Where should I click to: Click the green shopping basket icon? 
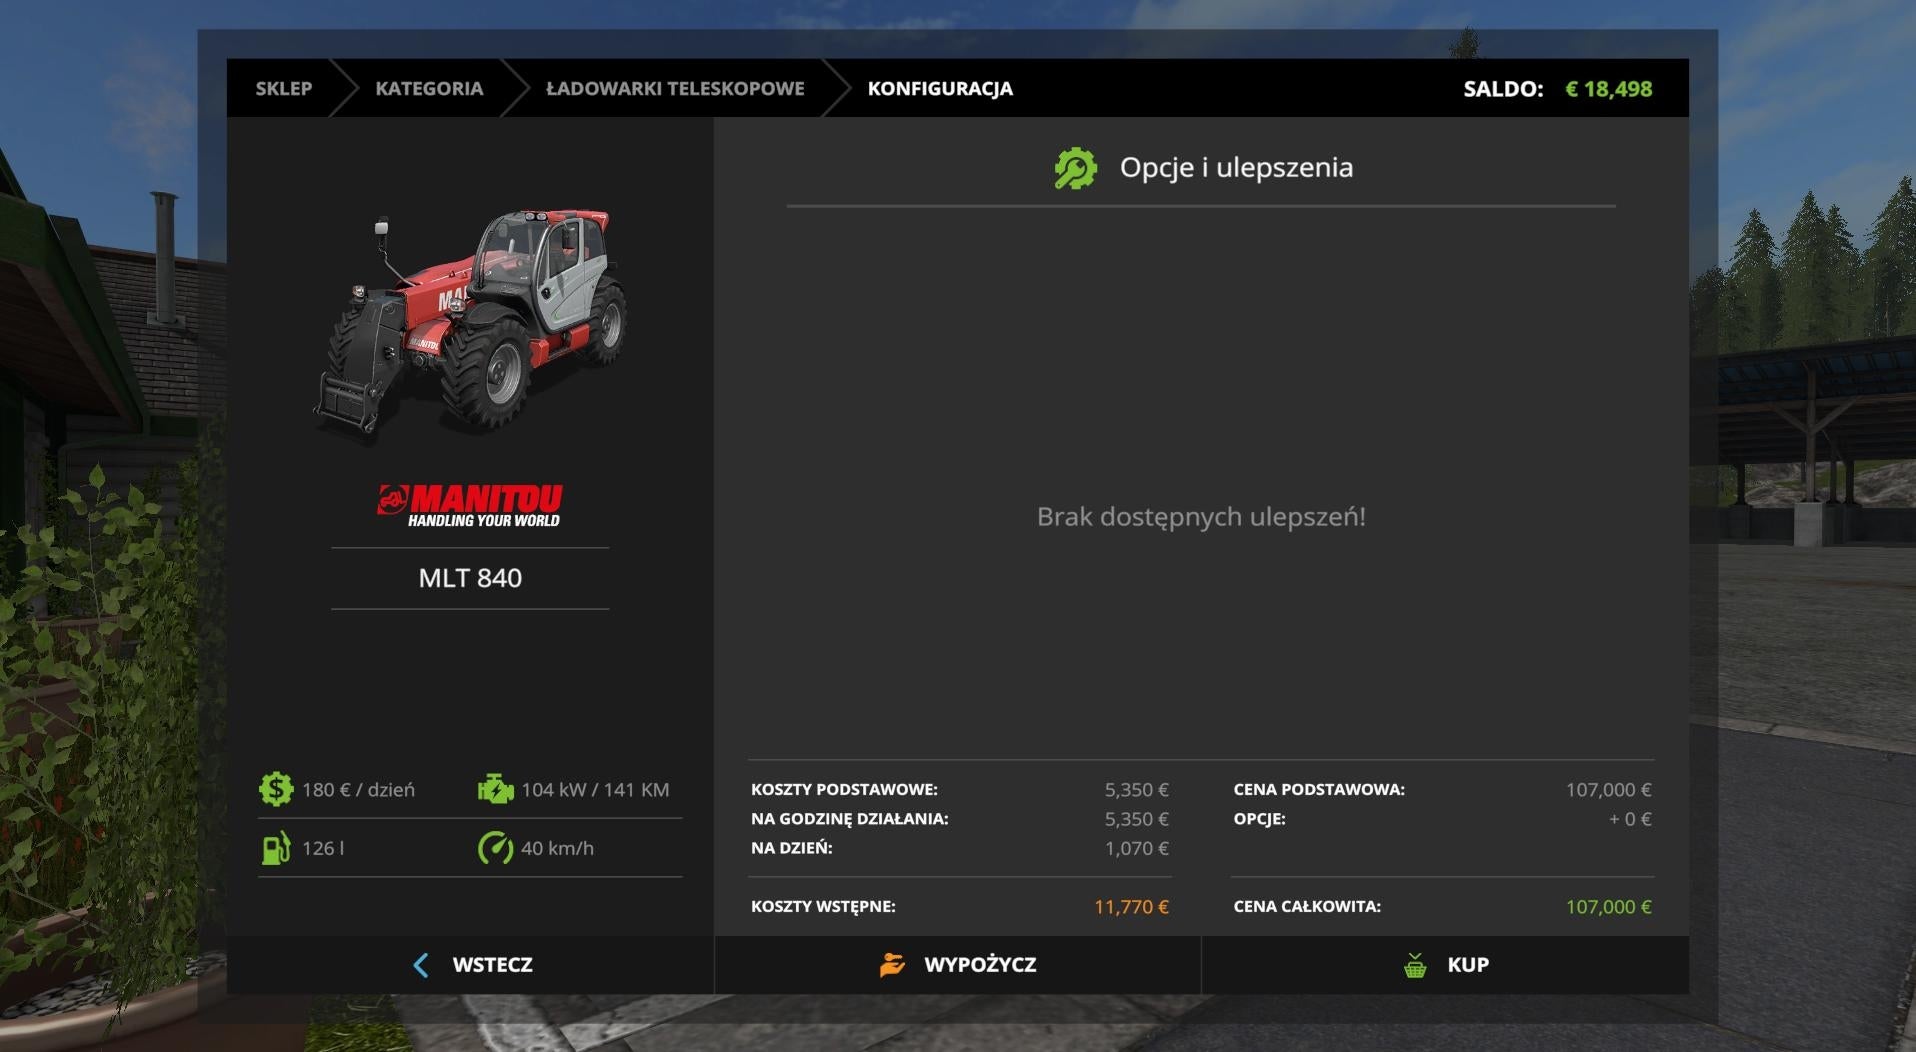[1415, 965]
